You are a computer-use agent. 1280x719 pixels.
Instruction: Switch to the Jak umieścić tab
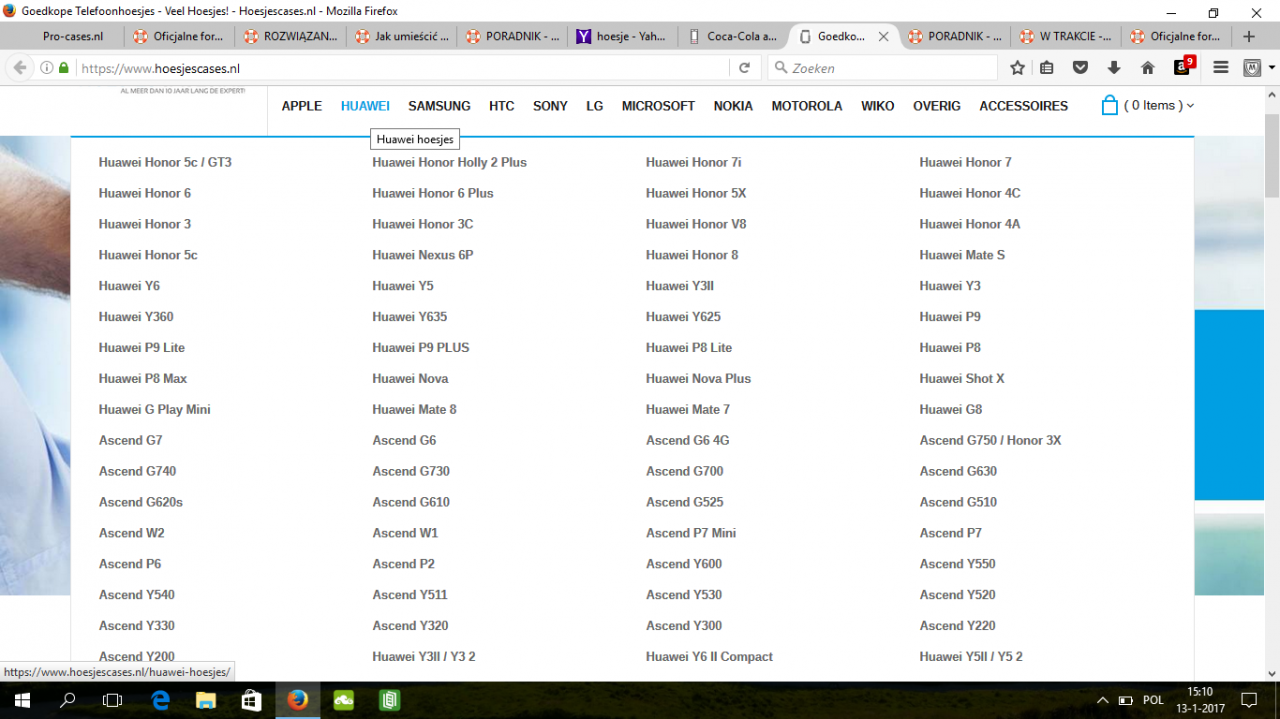[x=401, y=36]
